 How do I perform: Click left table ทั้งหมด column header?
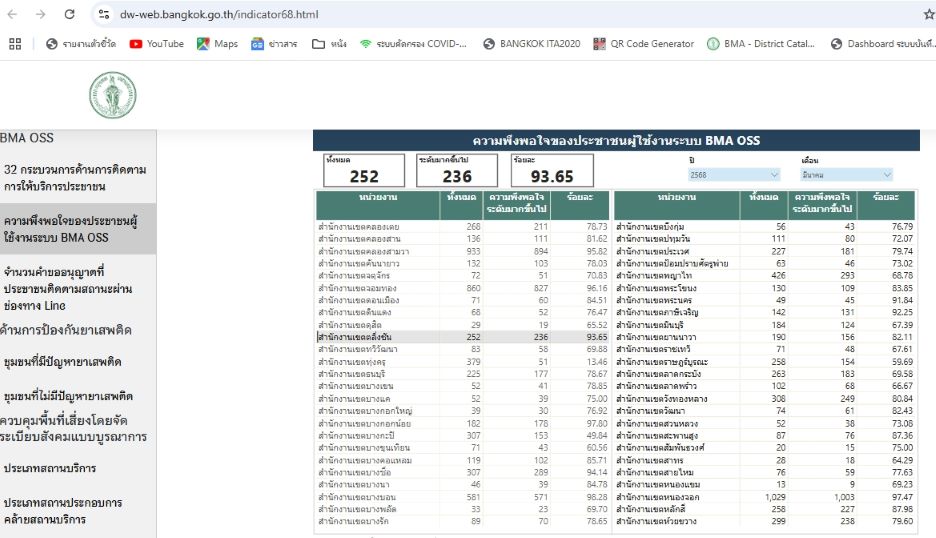coord(461,205)
